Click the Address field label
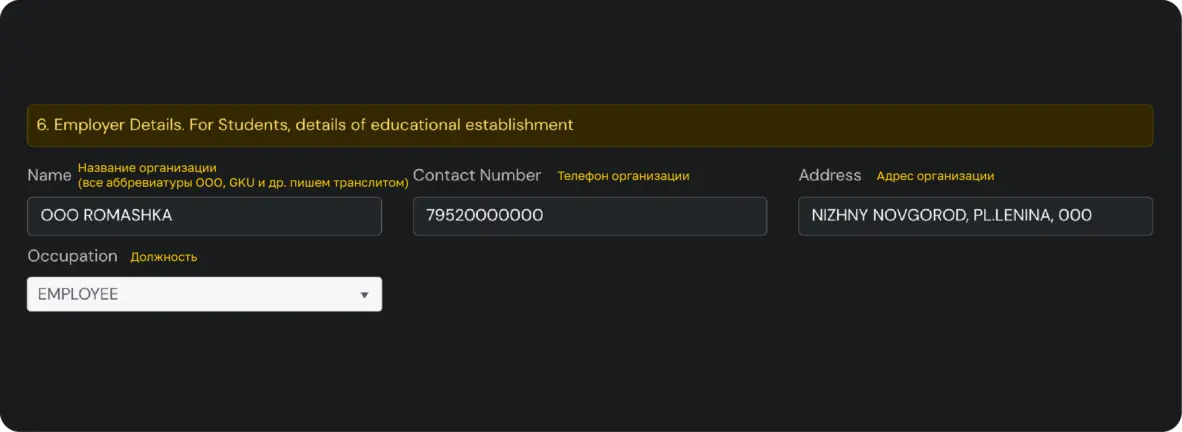Image resolution: width=1182 pixels, height=432 pixels. coord(830,175)
